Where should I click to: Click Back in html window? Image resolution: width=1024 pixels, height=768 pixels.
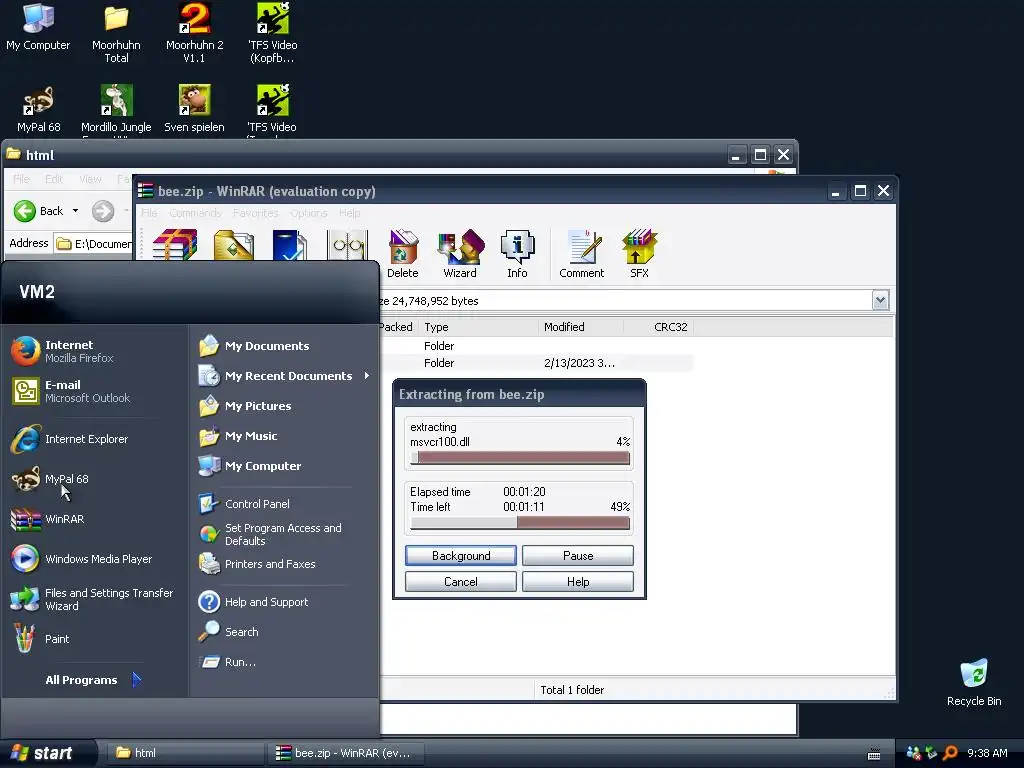[x=39, y=211]
